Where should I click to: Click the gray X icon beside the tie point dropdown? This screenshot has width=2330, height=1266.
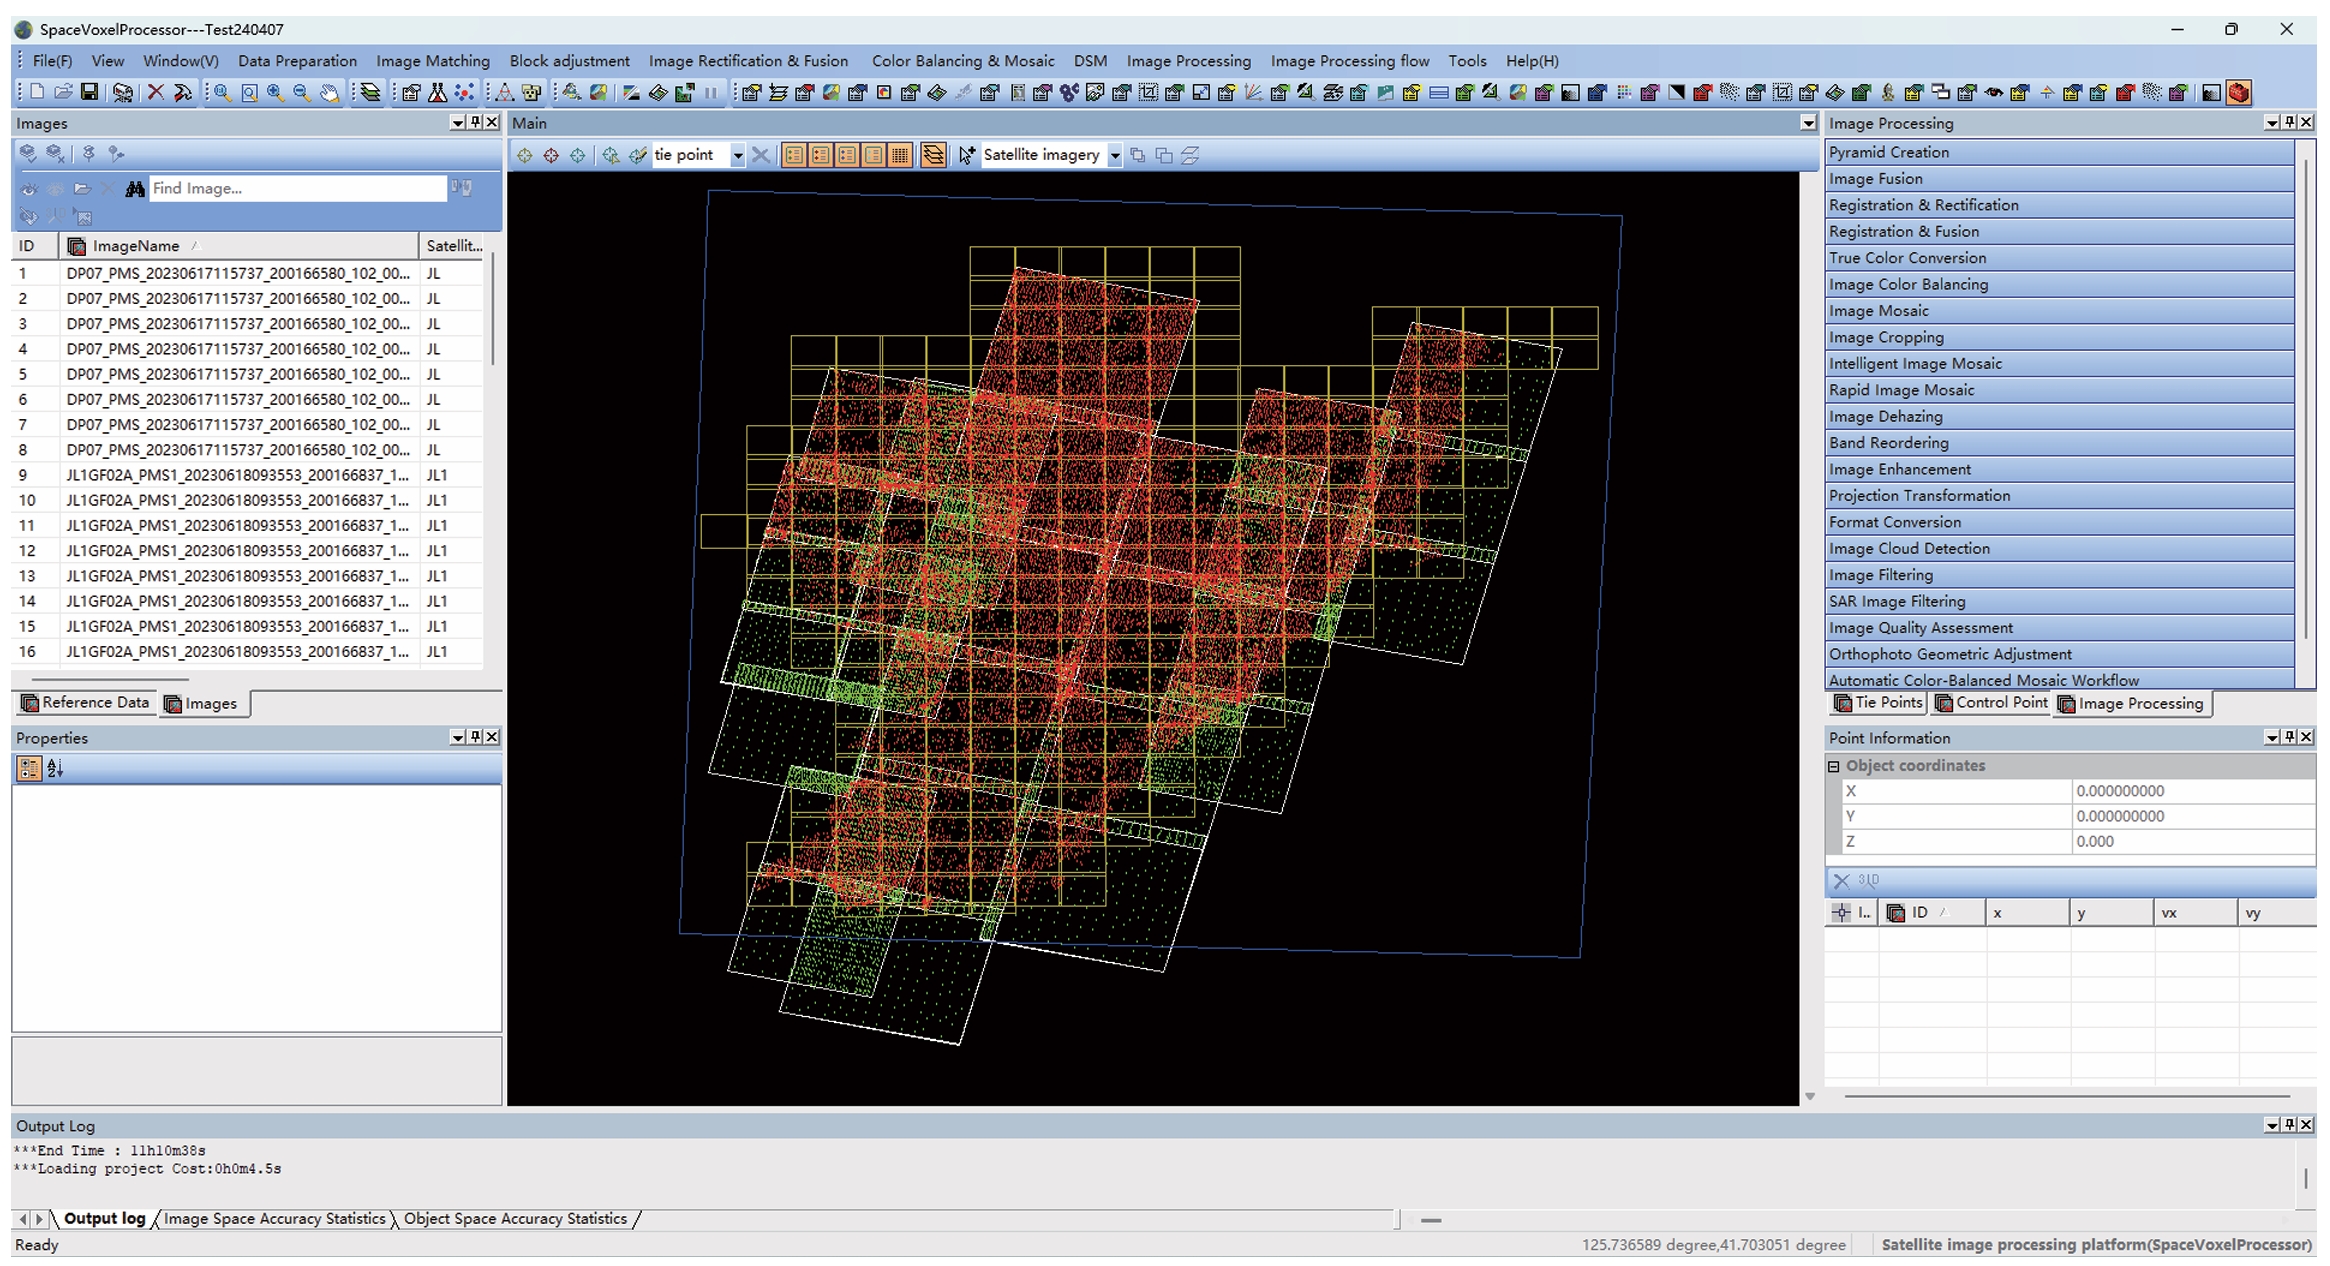[x=761, y=155]
